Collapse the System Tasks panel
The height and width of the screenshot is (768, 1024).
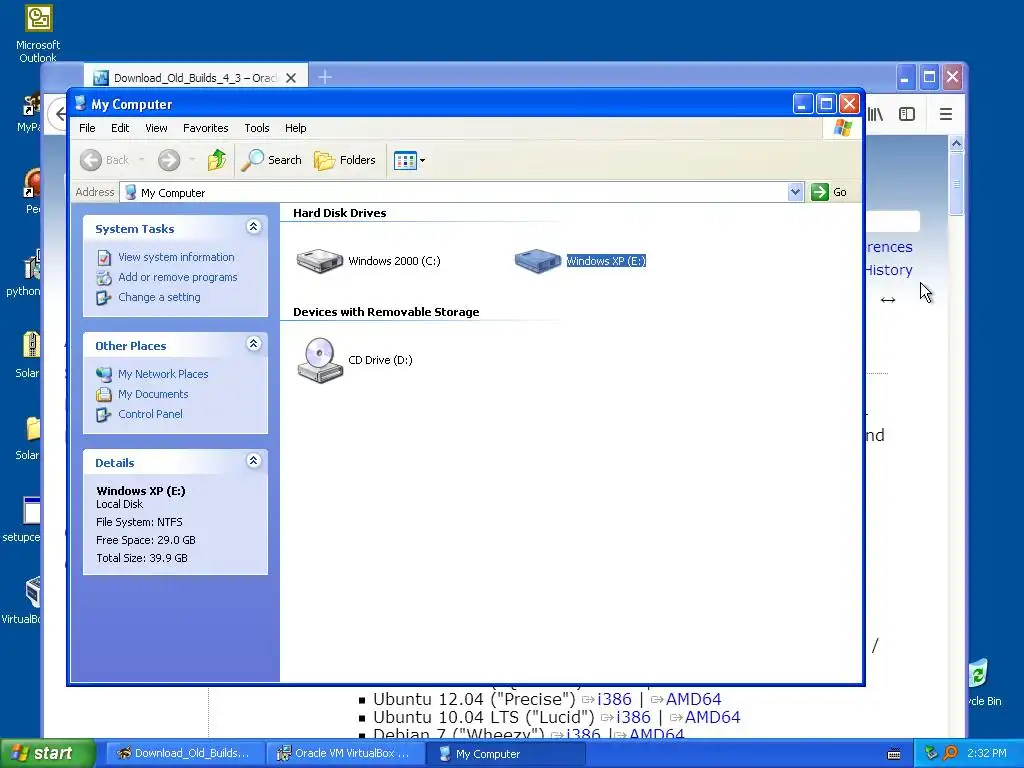click(253, 227)
